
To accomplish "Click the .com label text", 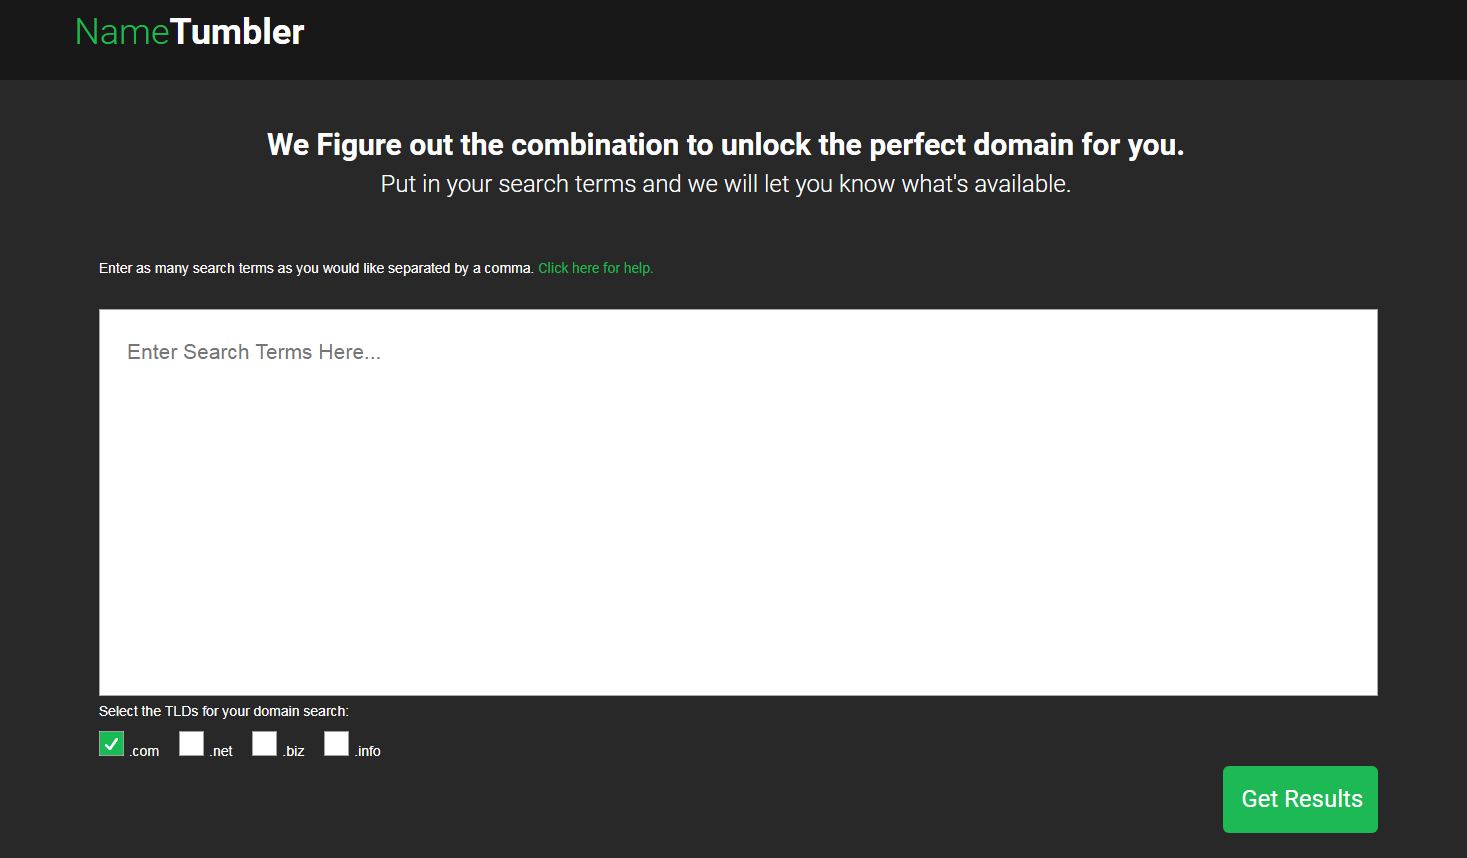I will pos(145,751).
